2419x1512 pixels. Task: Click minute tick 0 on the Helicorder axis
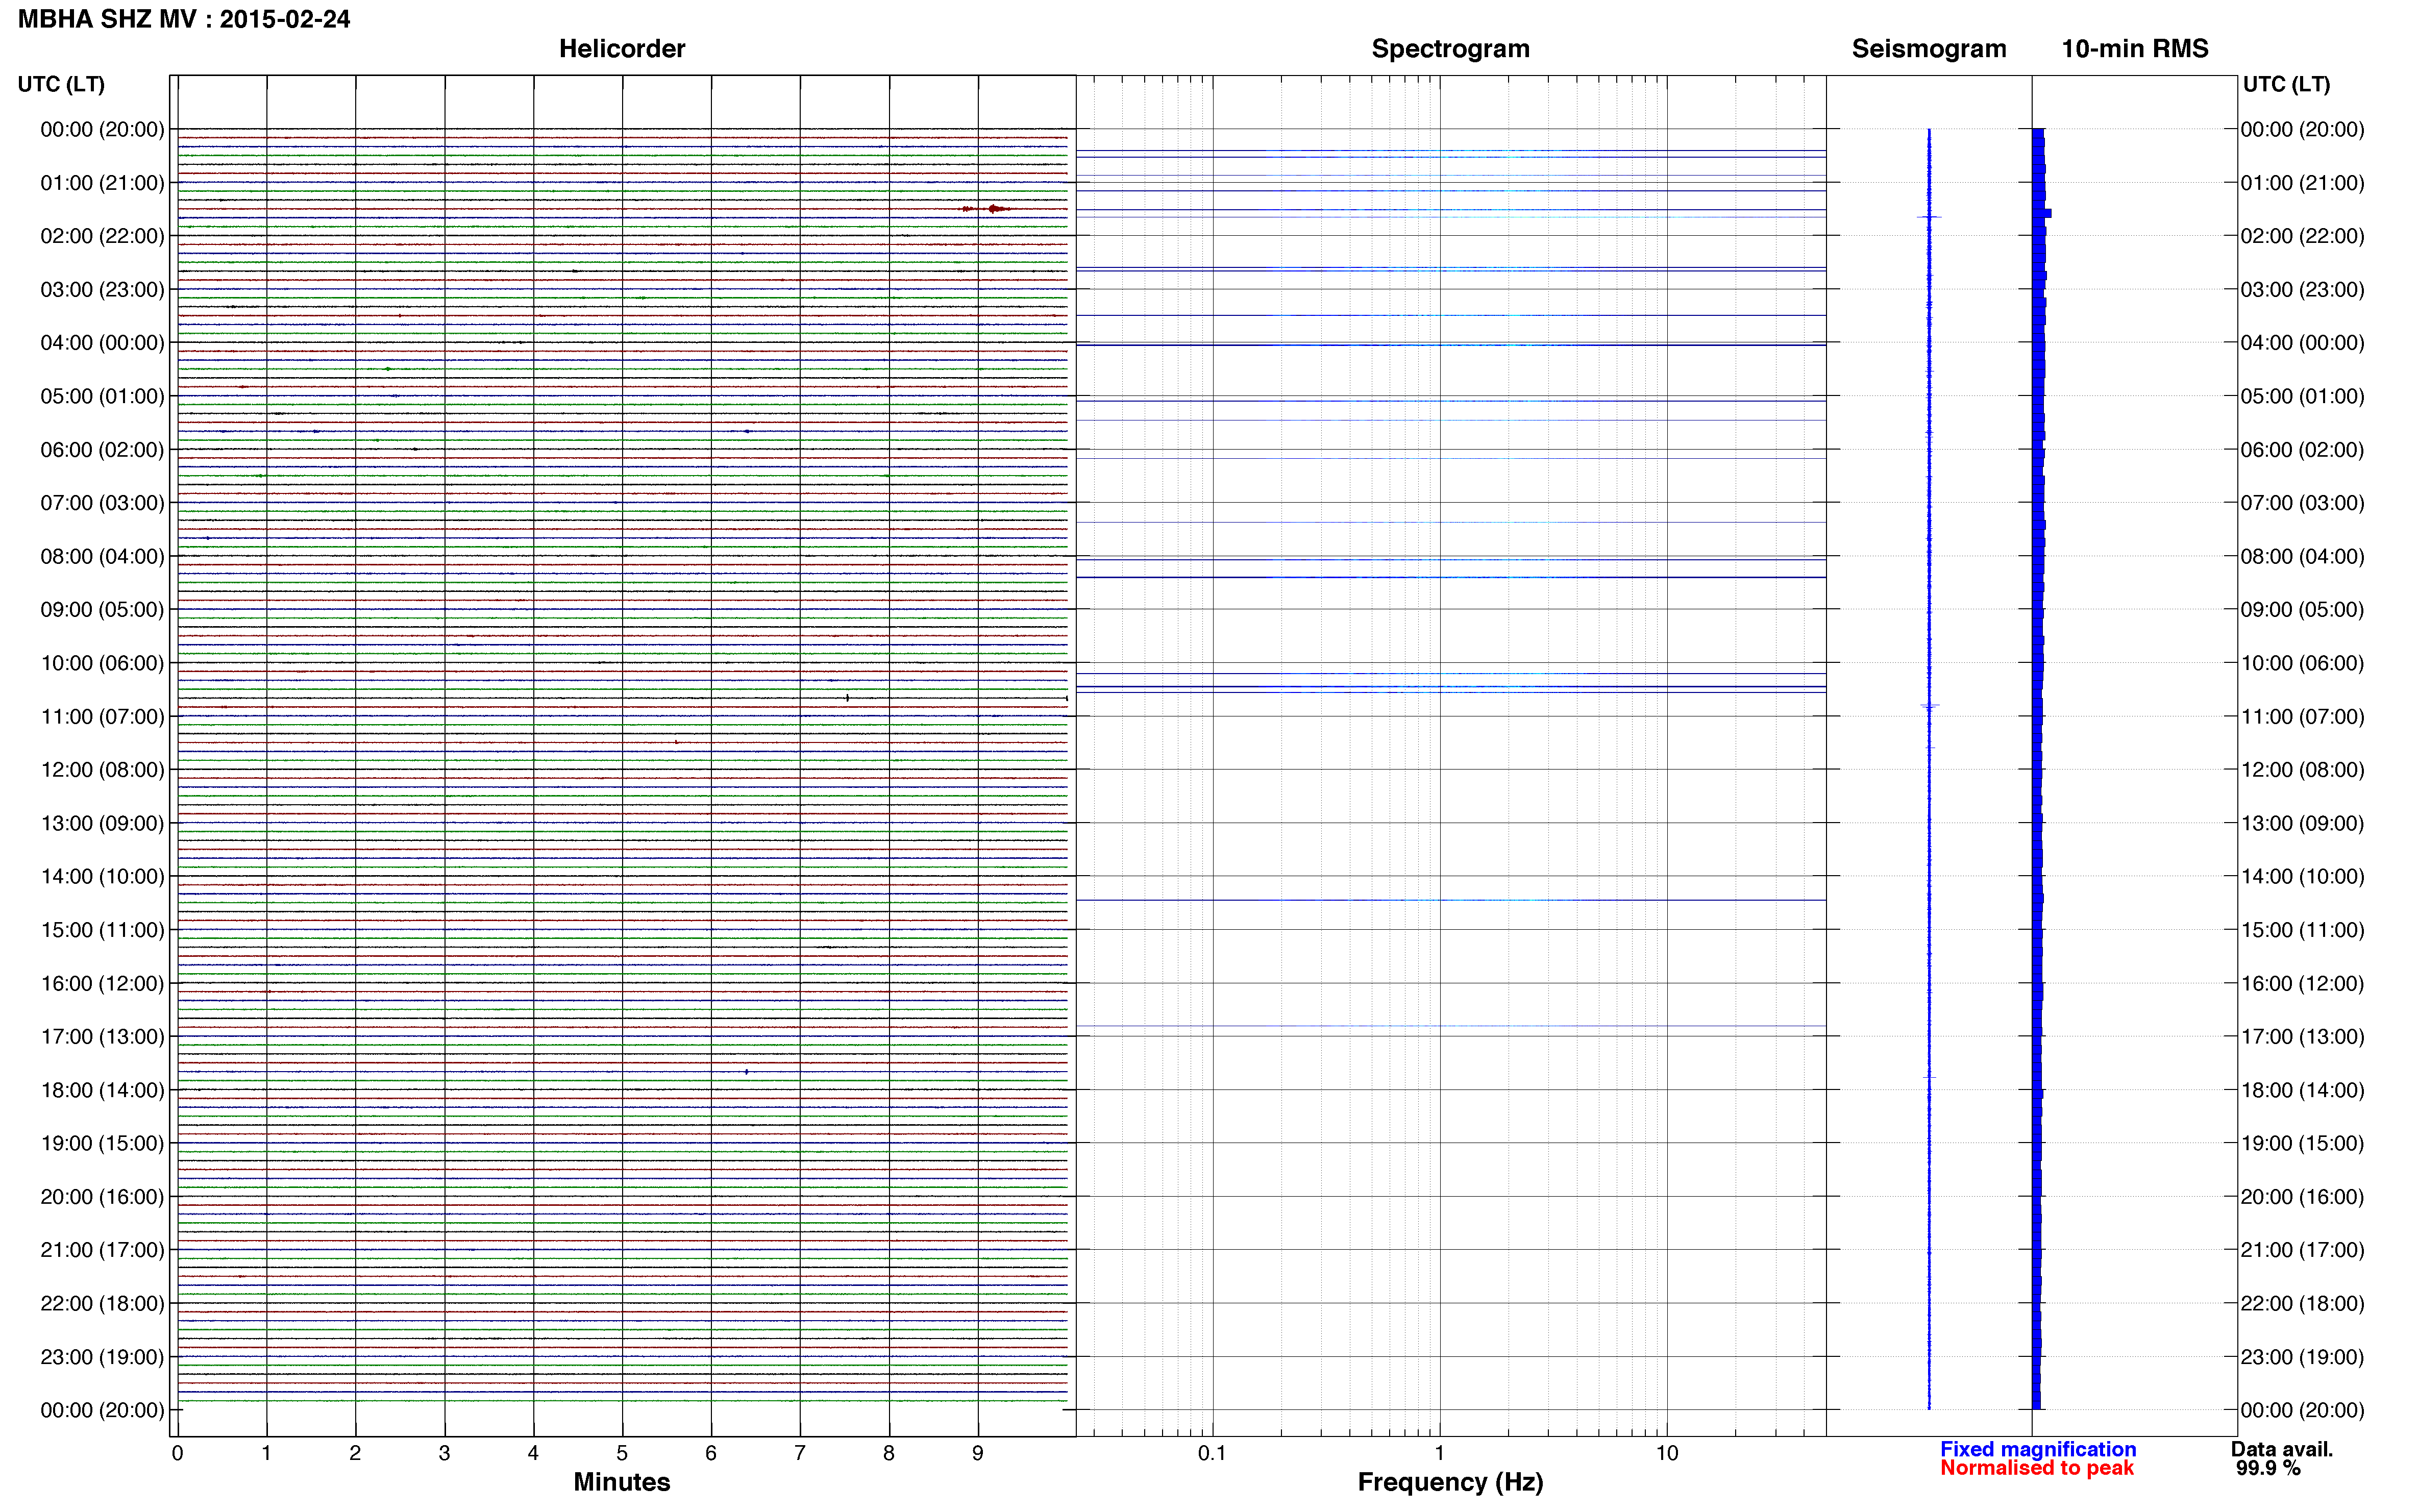click(177, 1453)
